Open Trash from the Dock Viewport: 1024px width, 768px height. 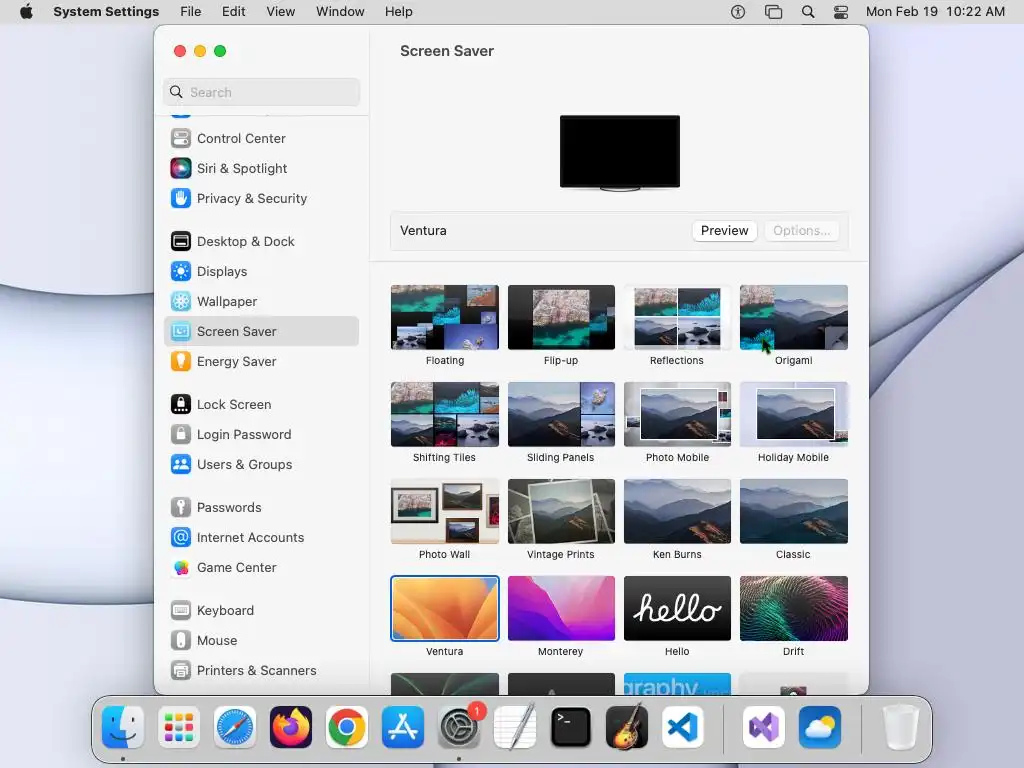coord(901,728)
